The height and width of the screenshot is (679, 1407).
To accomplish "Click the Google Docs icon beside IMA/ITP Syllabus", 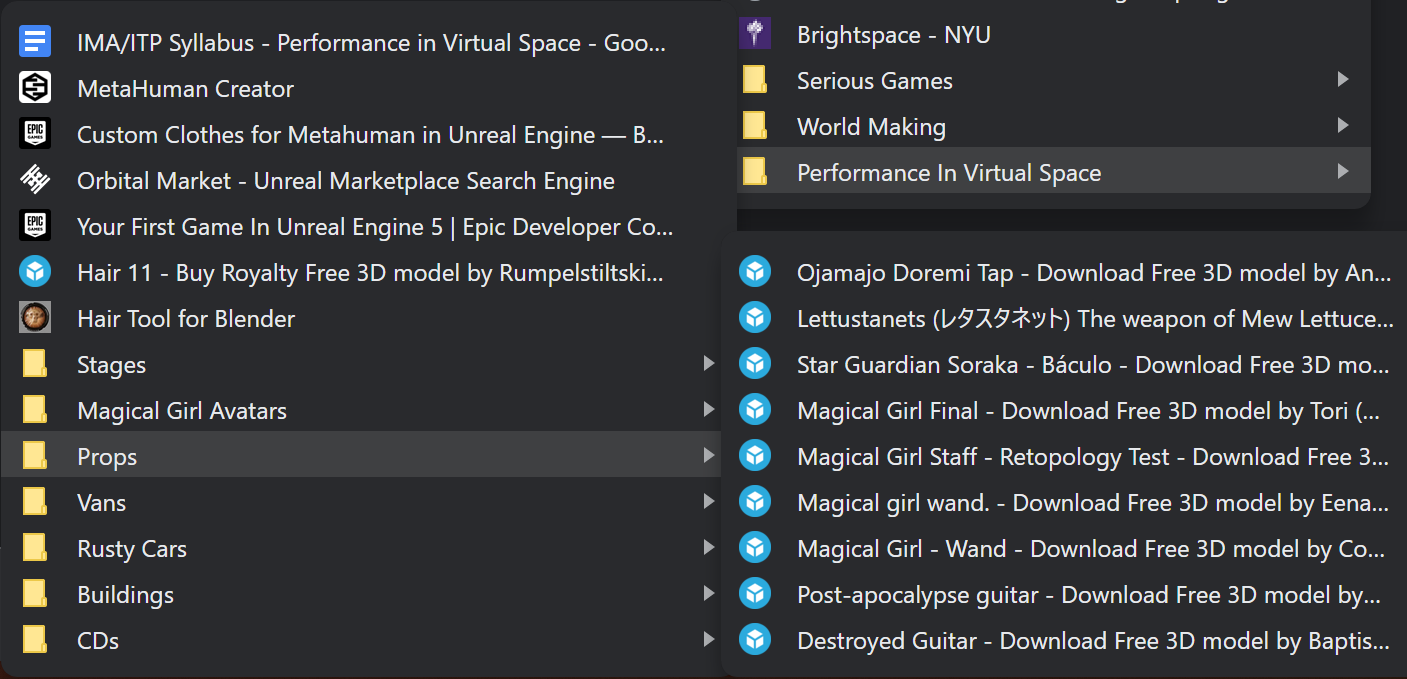I will click(x=35, y=43).
